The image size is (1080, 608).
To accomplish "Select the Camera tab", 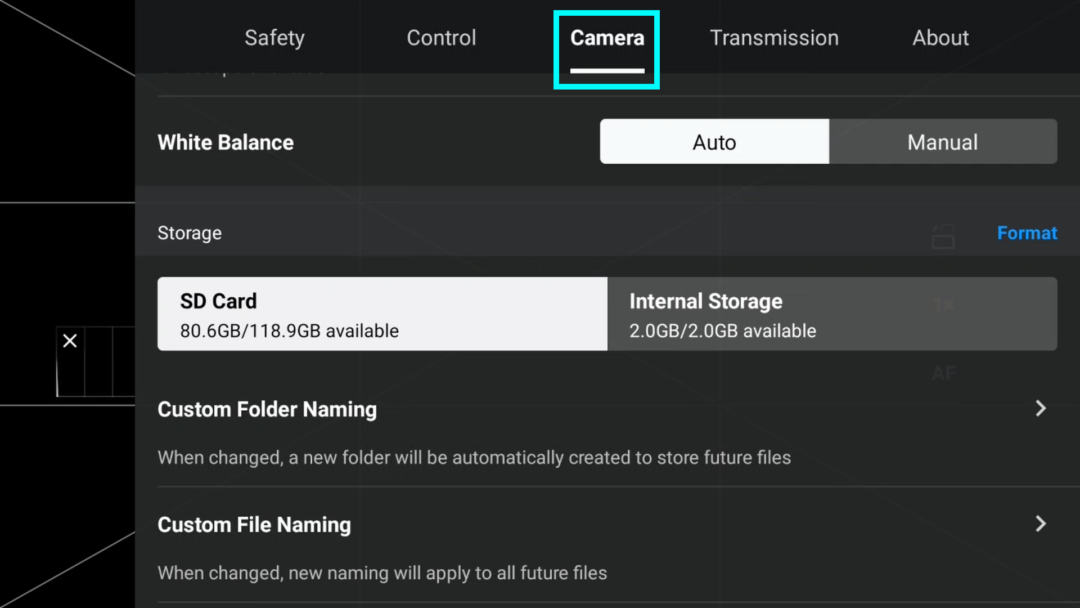I will point(606,37).
